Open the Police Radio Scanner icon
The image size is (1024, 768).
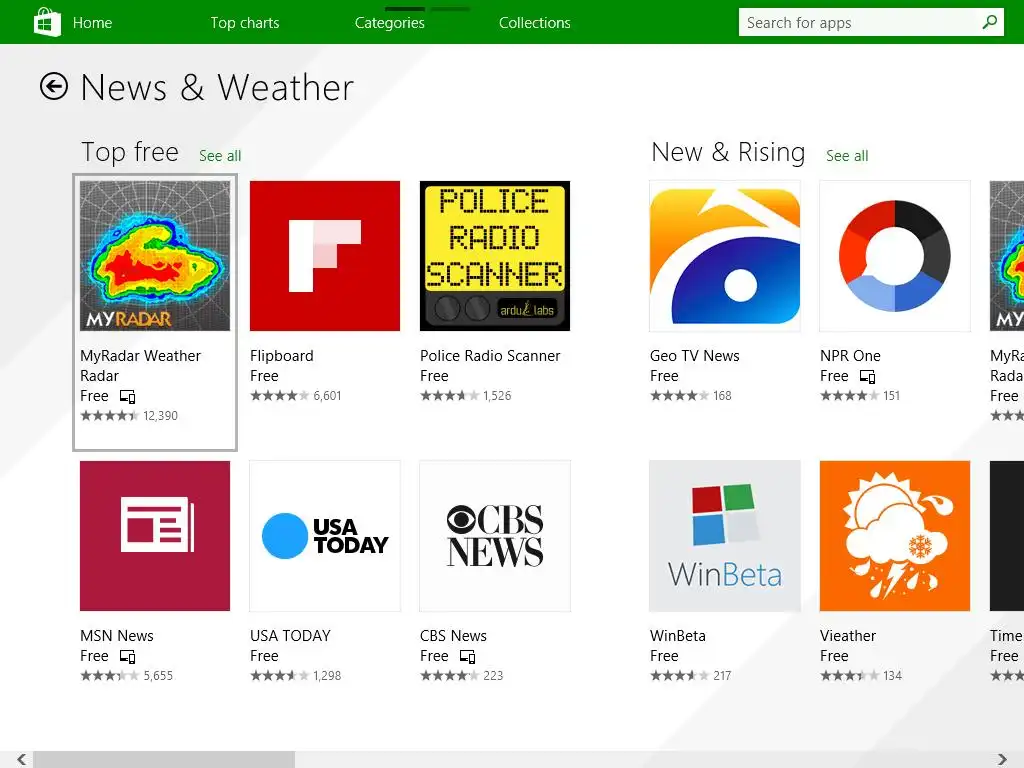(495, 256)
